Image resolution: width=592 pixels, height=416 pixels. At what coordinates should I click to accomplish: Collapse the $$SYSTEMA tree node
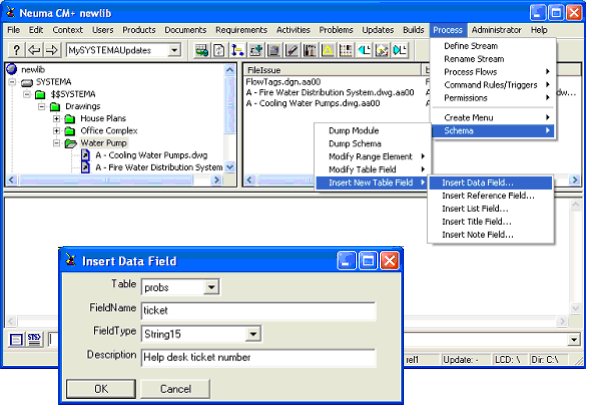click(x=27, y=94)
